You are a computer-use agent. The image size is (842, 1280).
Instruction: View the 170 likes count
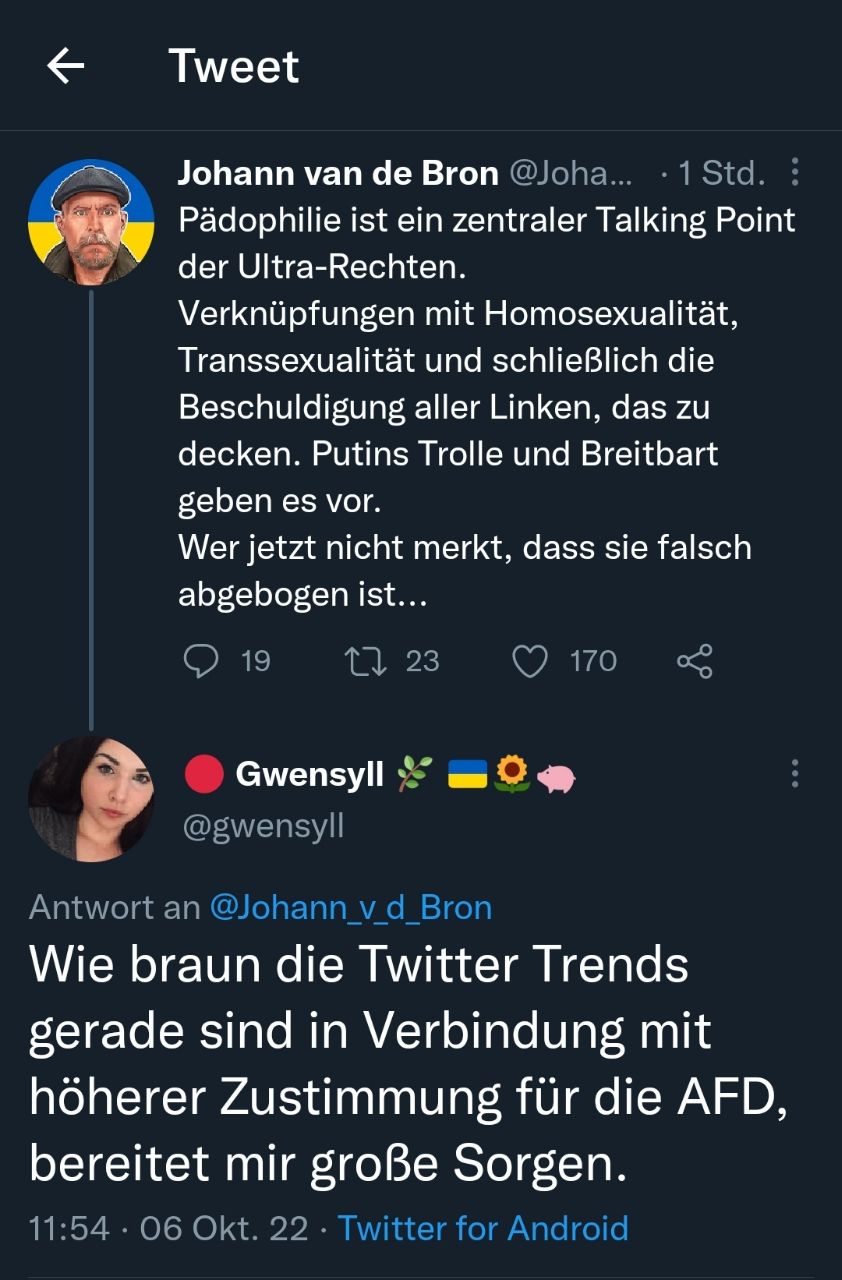coord(593,661)
